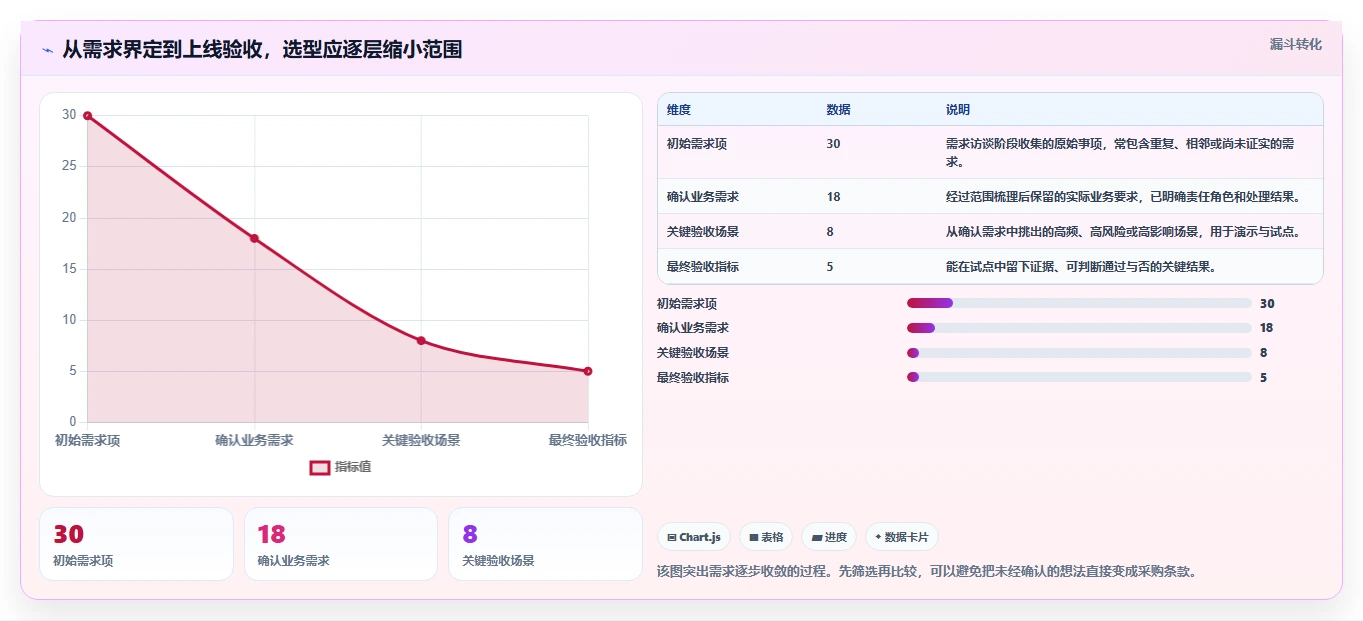Click the table data cell showing 30

coord(834,144)
